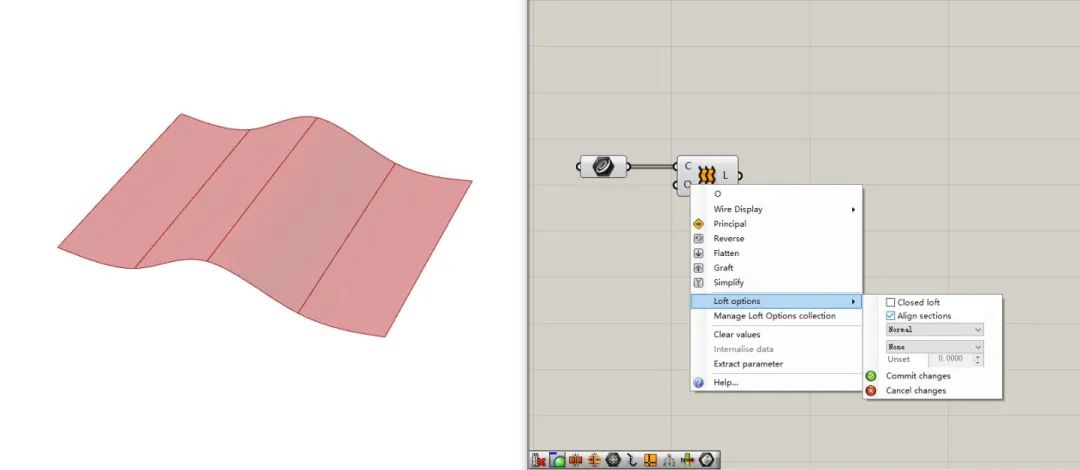Decrement the 0.0000 value with down arrow
The height and width of the screenshot is (470, 1080).
(x=979, y=363)
